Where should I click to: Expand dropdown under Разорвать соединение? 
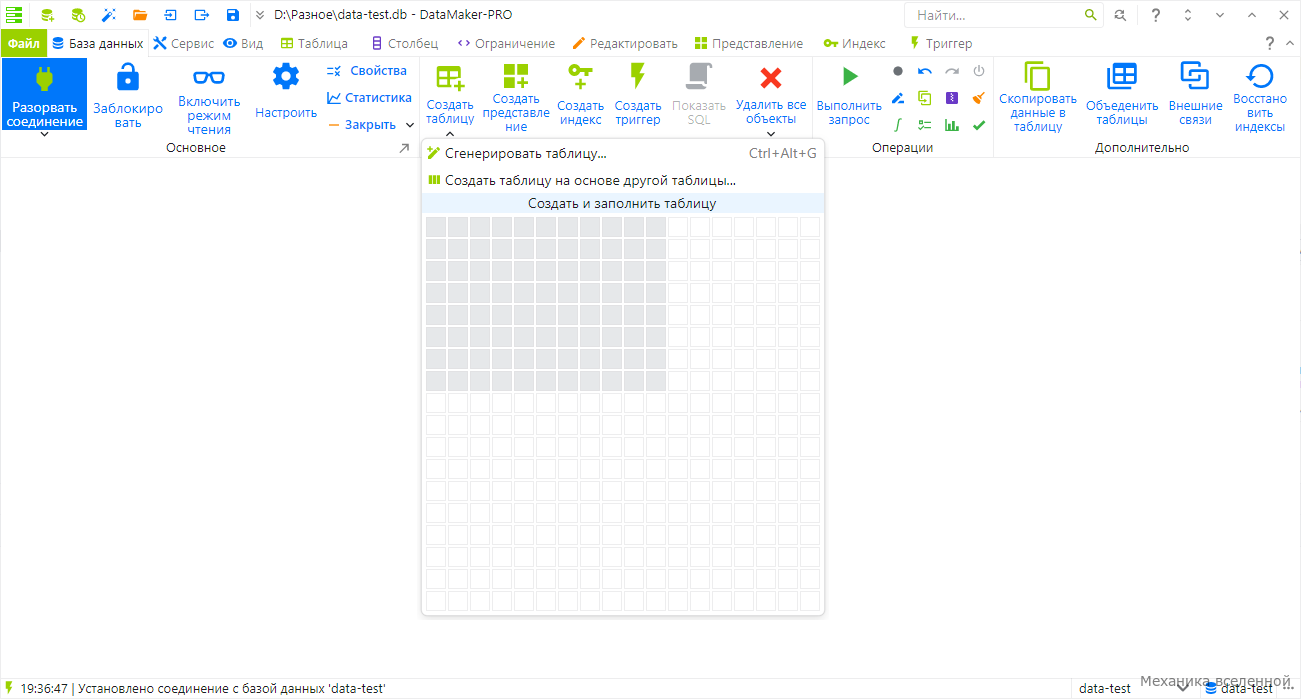44,135
